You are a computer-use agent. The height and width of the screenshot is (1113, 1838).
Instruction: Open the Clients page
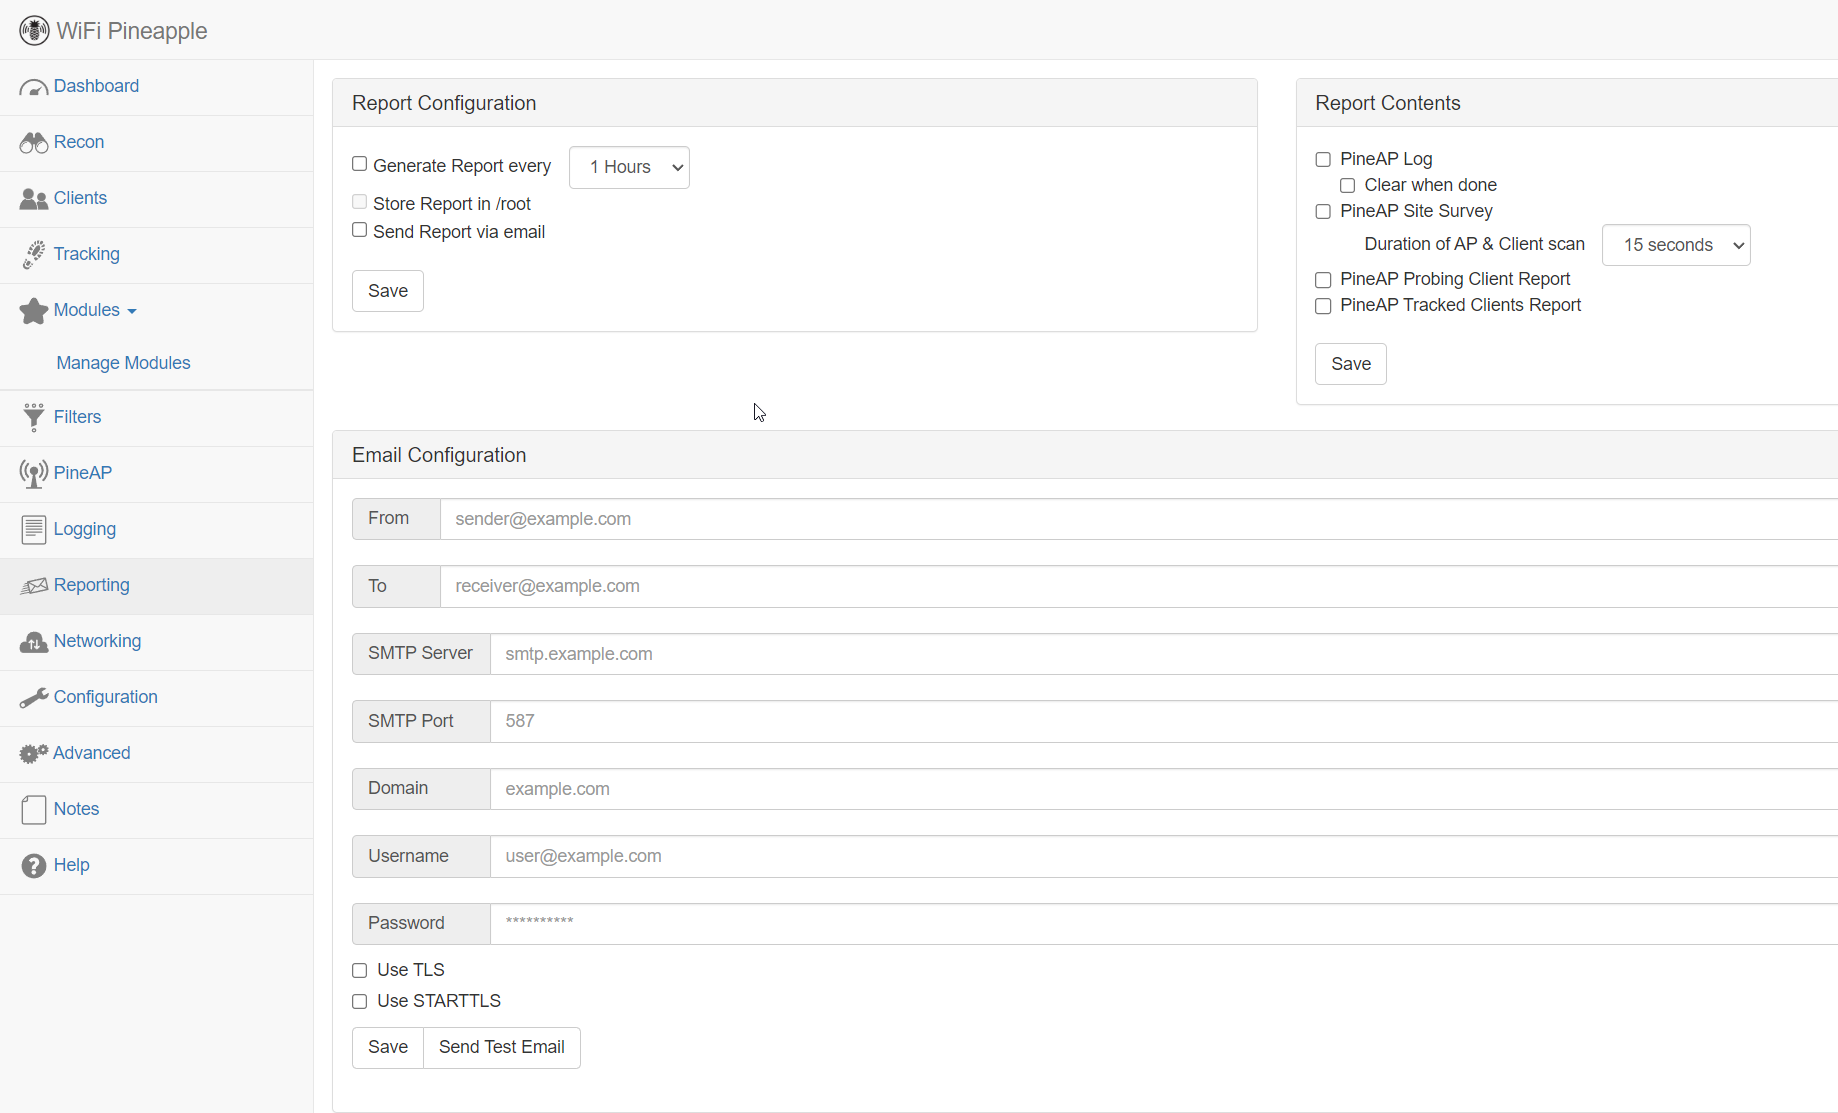point(80,198)
